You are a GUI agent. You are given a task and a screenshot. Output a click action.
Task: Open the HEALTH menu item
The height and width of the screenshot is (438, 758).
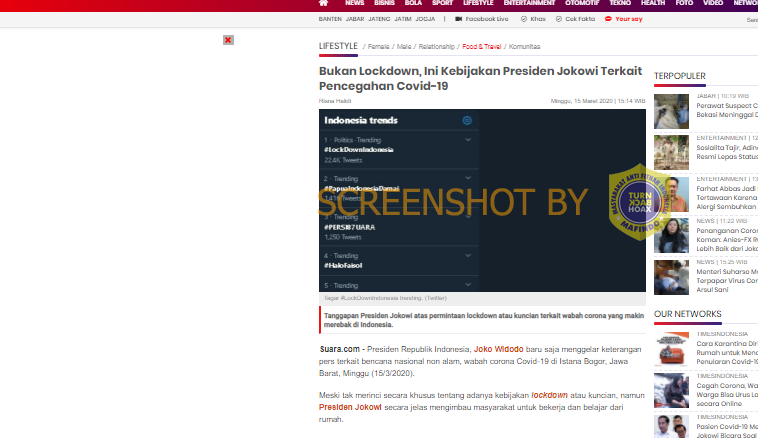(x=653, y=3)
